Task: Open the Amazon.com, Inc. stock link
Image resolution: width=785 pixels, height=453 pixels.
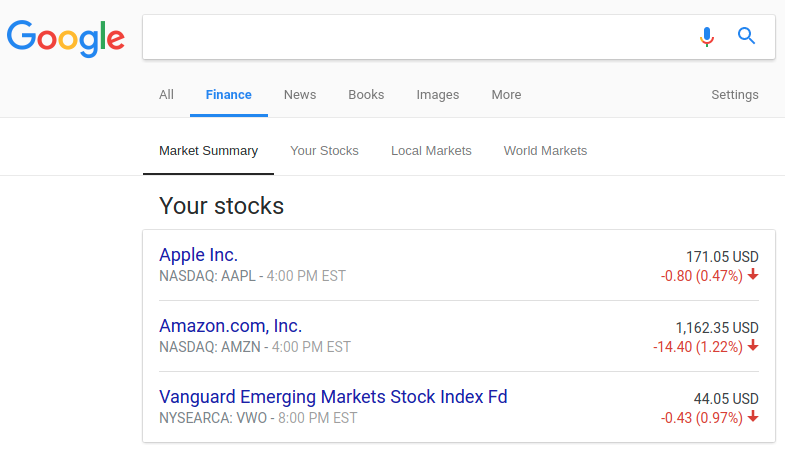Action: tap(230, 326)
